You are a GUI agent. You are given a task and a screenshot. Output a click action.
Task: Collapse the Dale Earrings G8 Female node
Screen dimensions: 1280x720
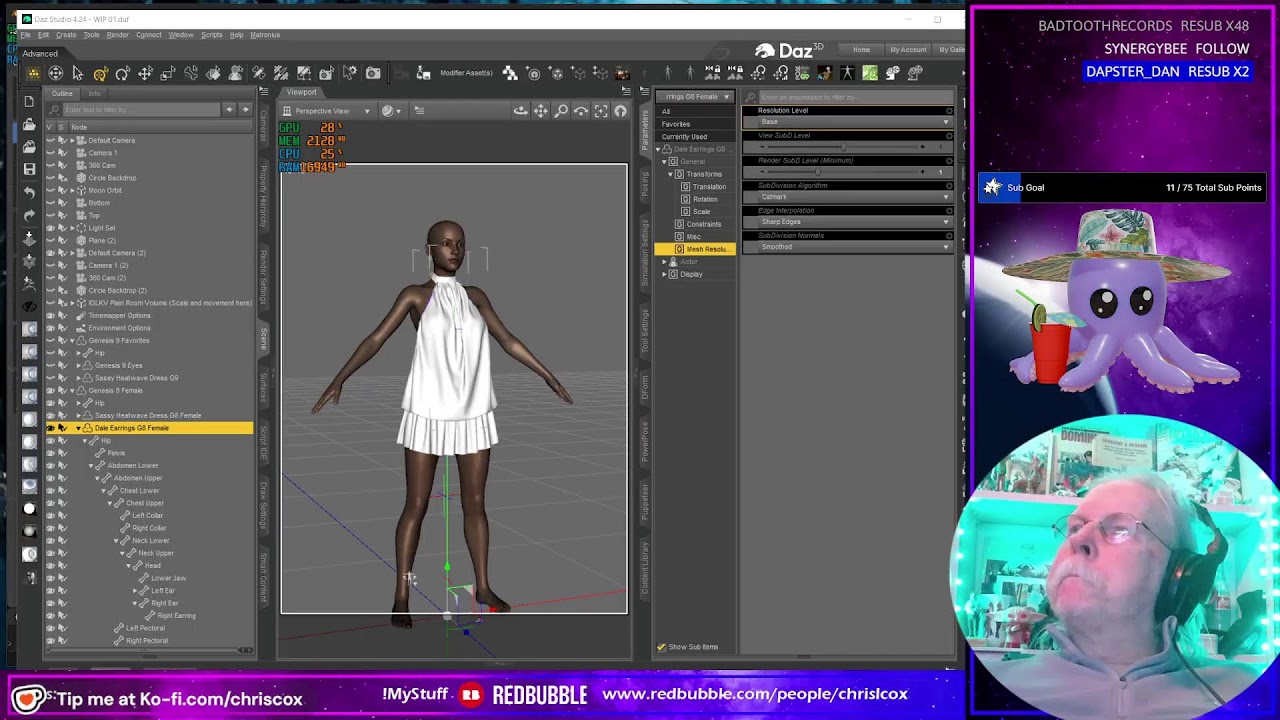tap(78, 428)
